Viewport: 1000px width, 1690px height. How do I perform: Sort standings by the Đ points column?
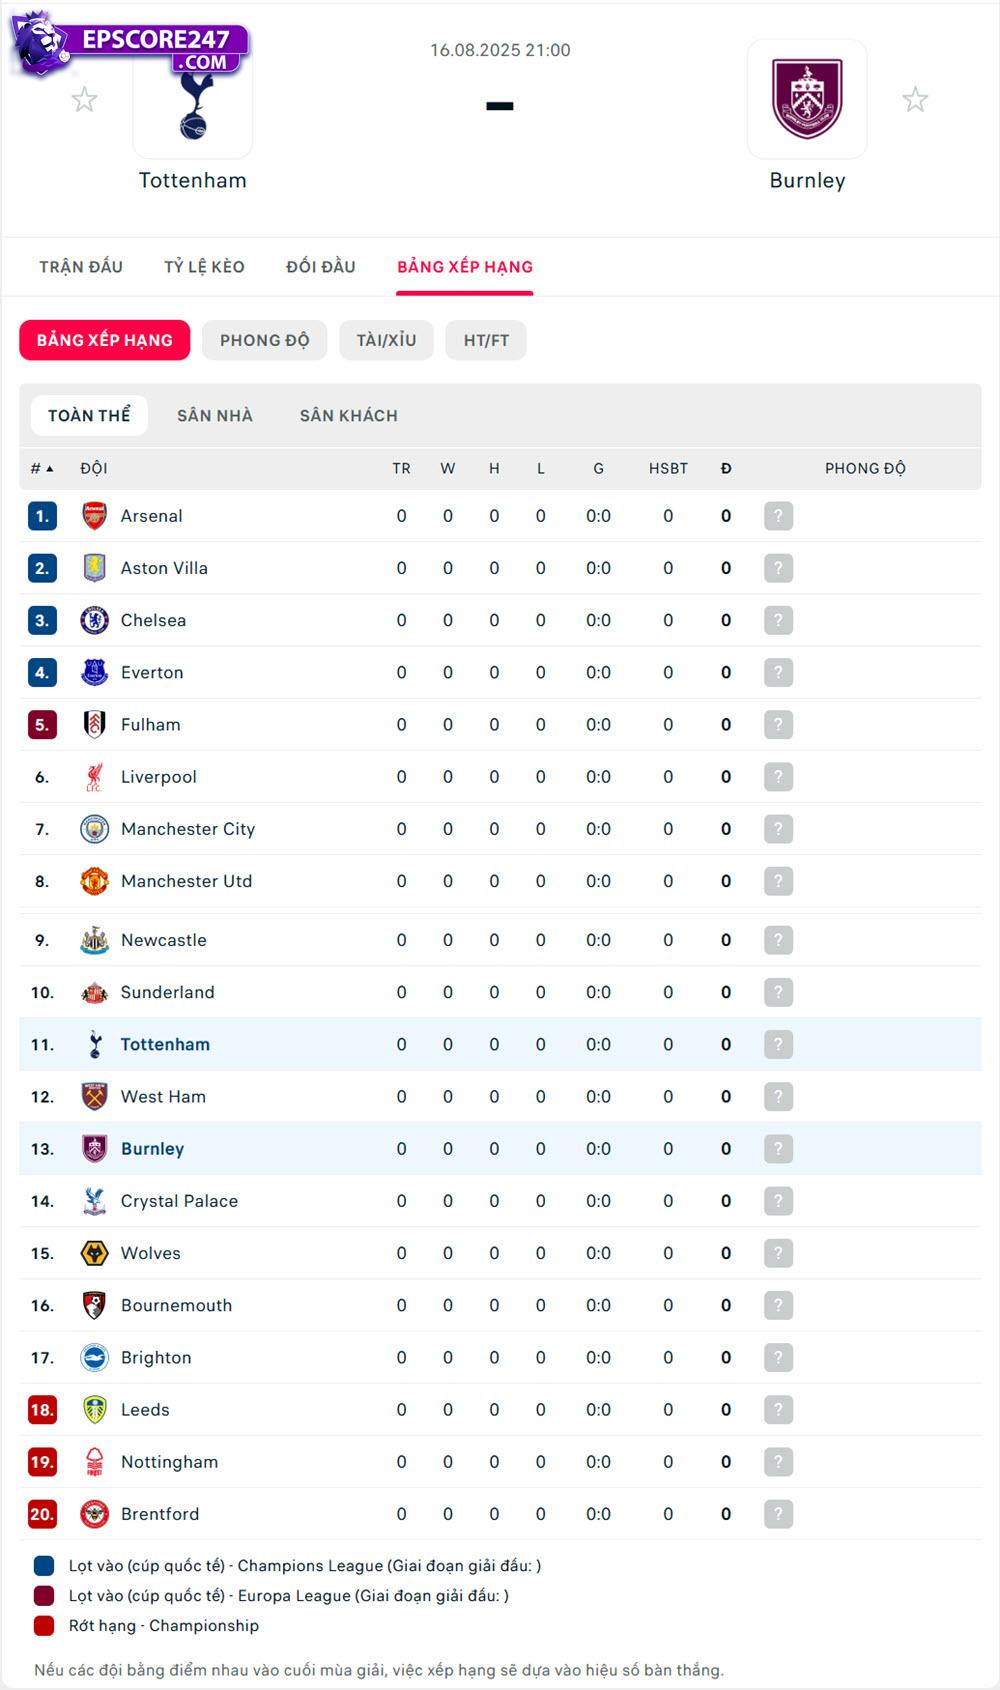point(726,468)
